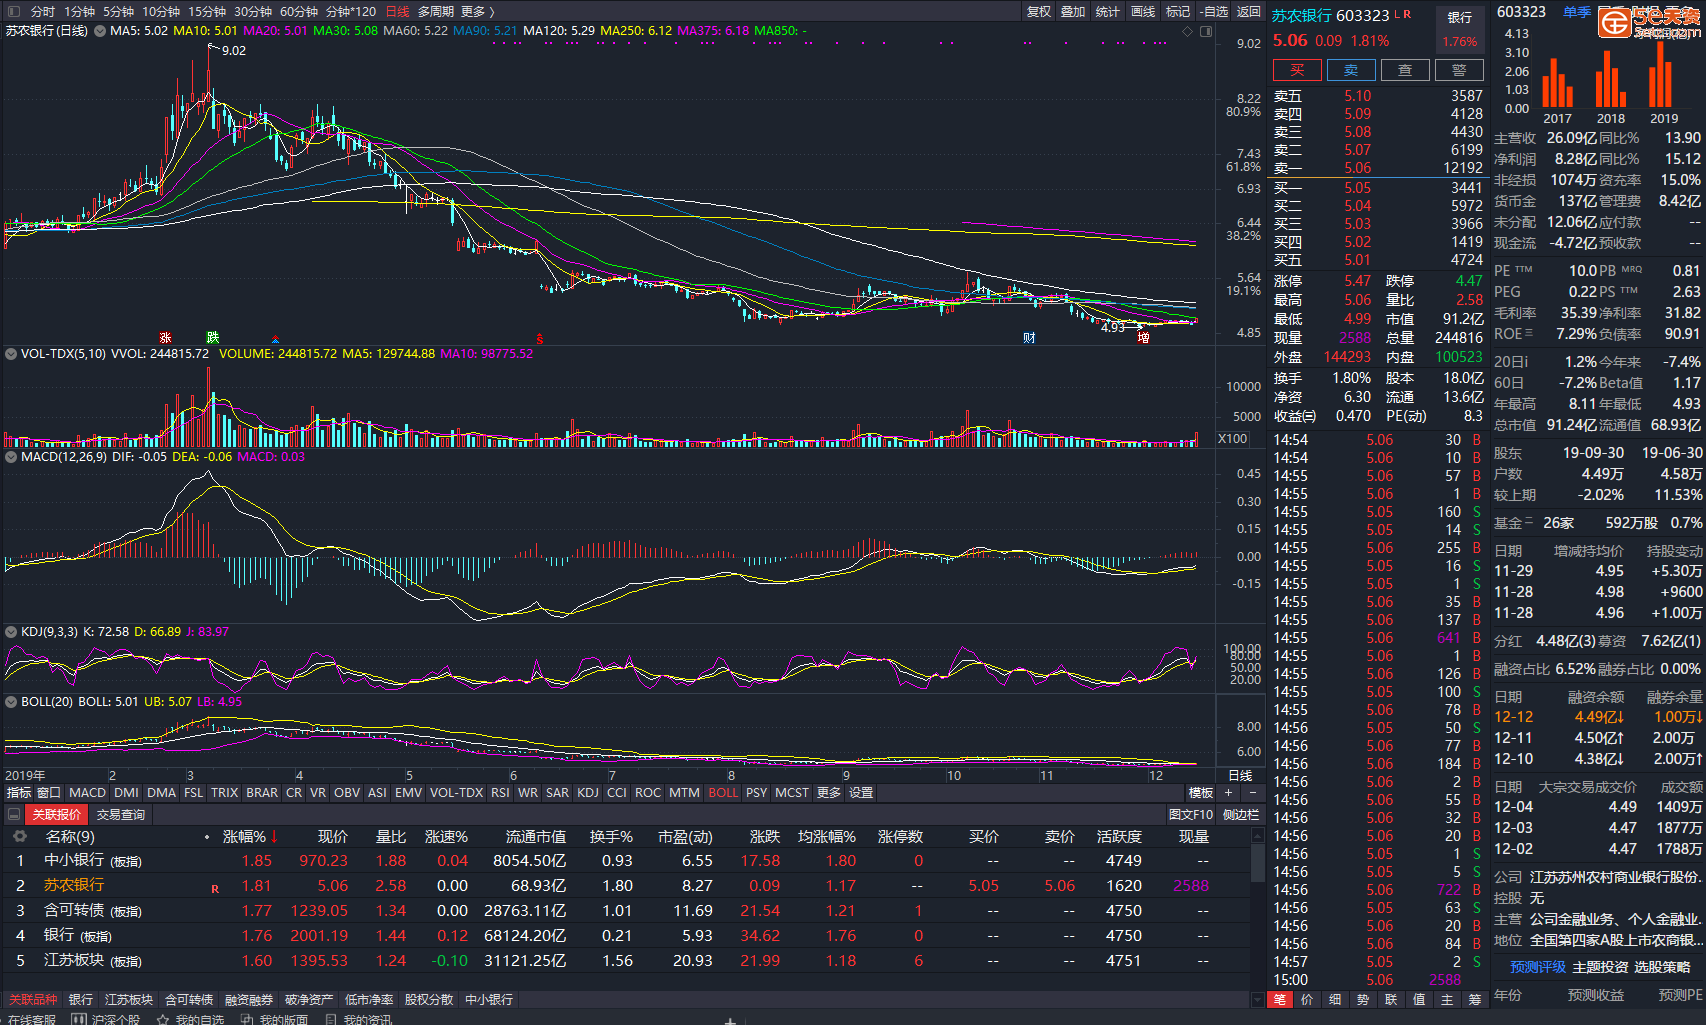Click the 叠加 overlay button

[1074, 11]
